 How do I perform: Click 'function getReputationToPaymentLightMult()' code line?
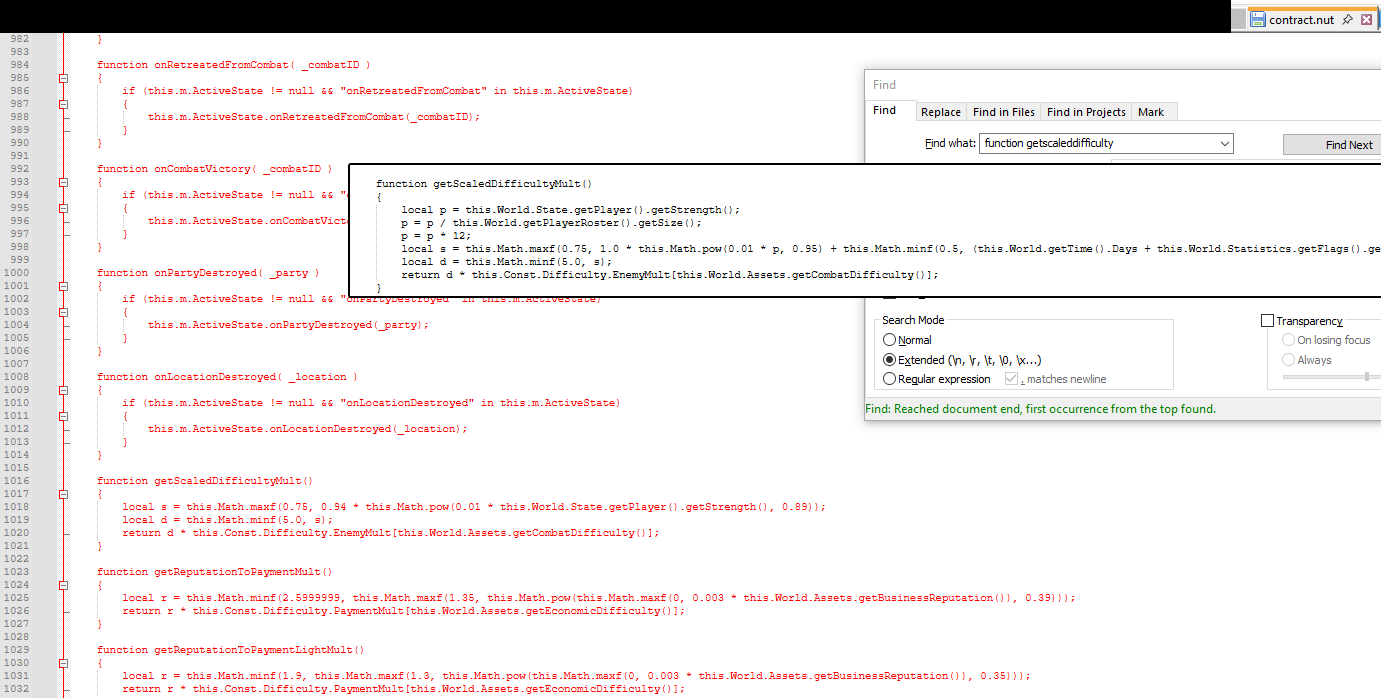tap(231, 650)
